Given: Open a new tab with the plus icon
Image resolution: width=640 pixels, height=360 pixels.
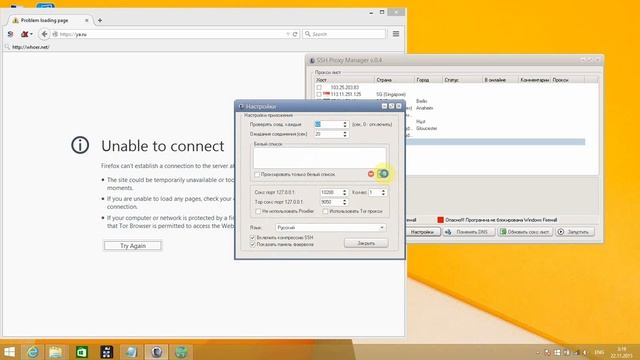Looking at the screenshot, I should [x=100, y=20].
